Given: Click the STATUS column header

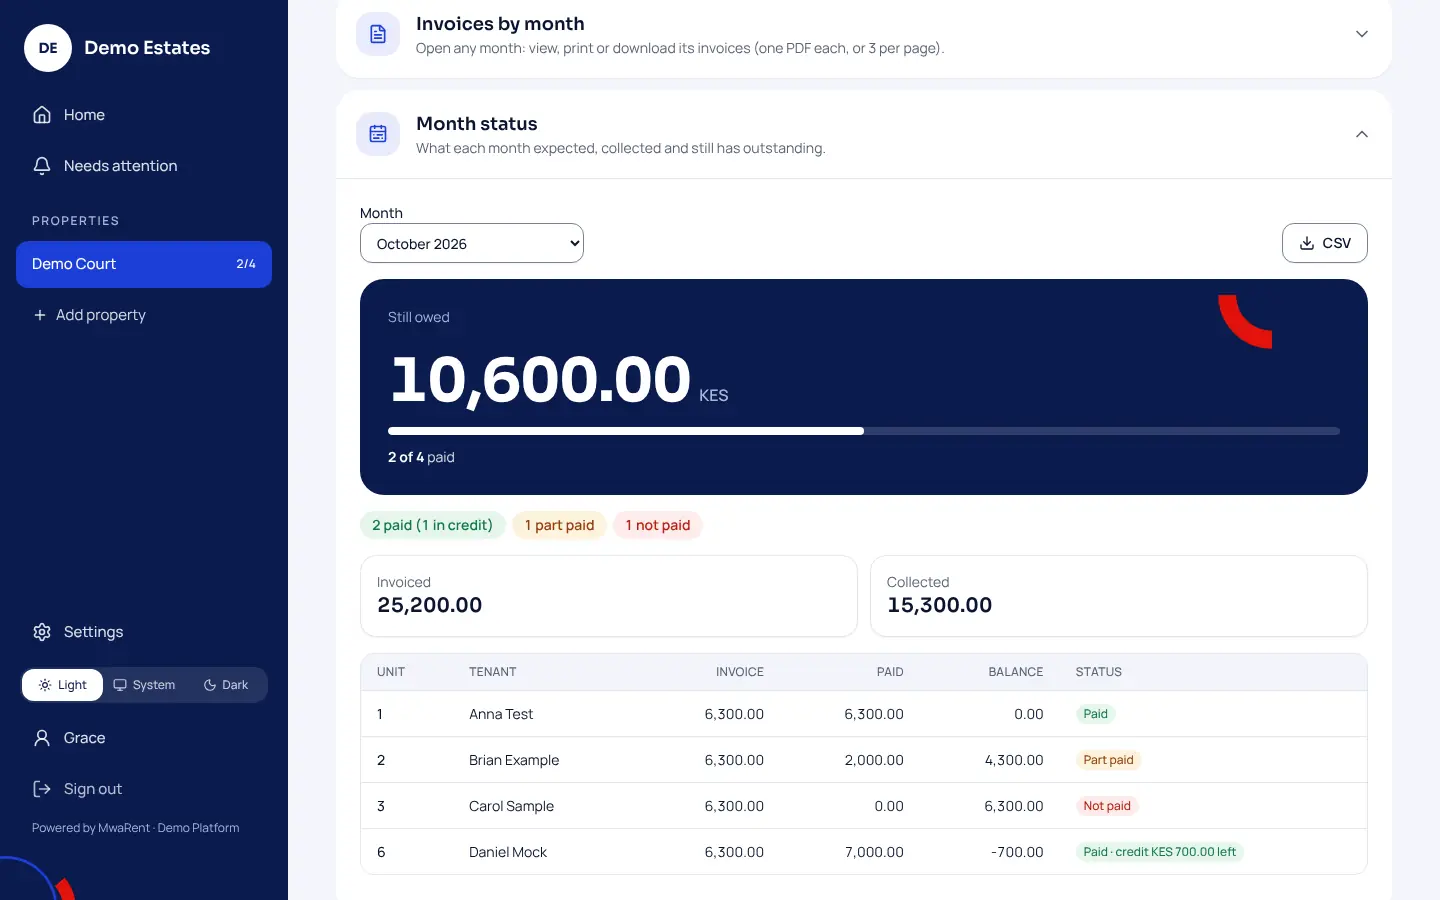Looking at the screenshot, I should (x=1099, y=672).
